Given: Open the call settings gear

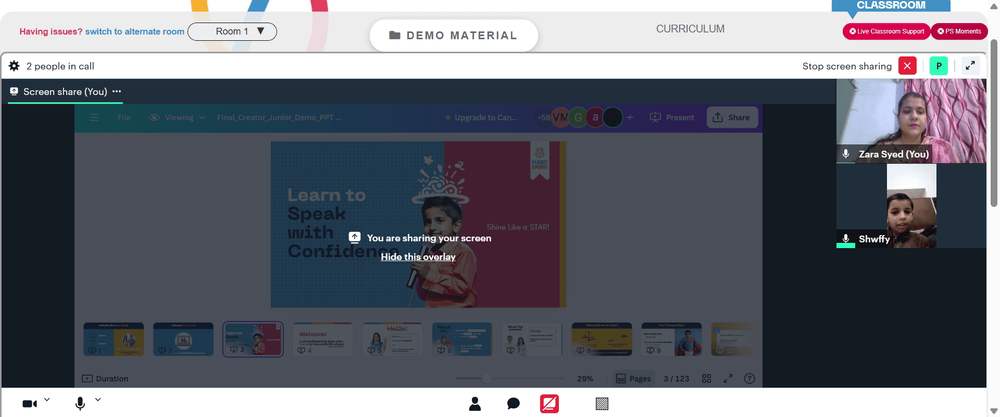Looking at the screenshot, I should click(x=14, y=66).
